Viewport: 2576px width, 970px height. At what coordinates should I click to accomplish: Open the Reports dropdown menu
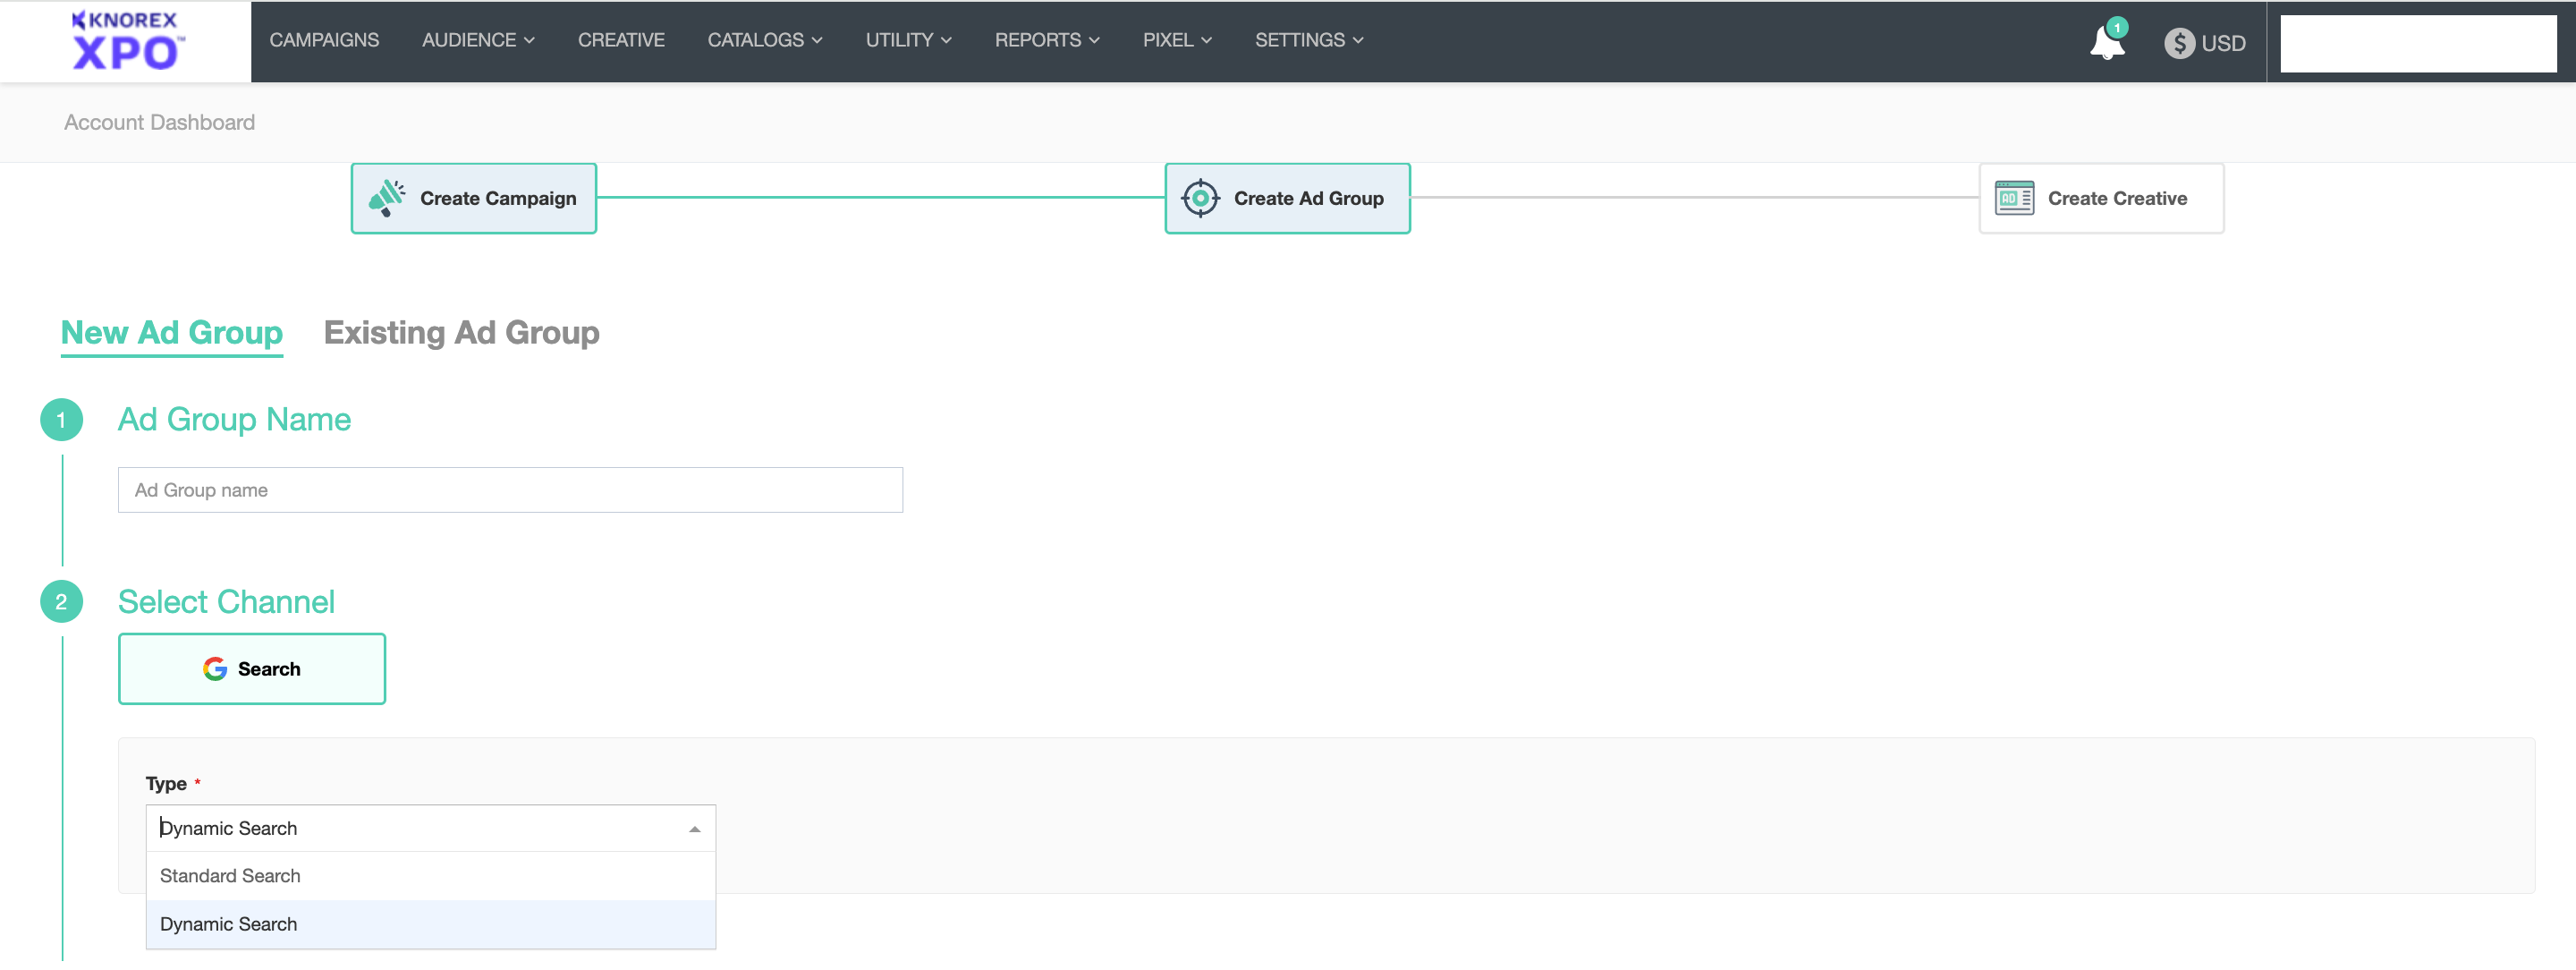click(1046, 40)
